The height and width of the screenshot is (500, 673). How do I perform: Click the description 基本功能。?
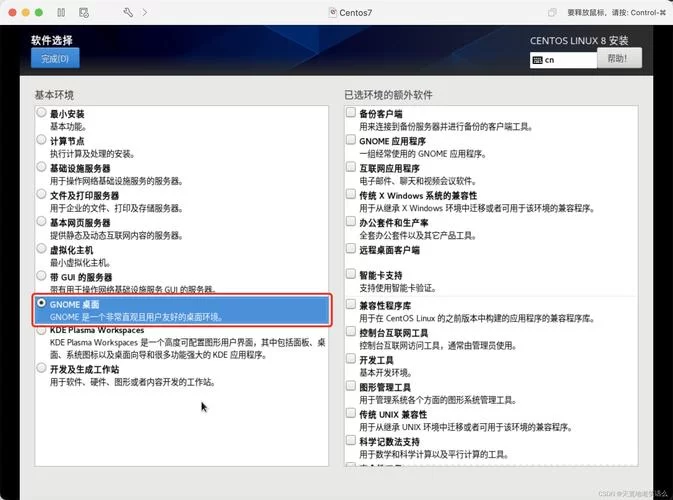[x=69, y=127]
